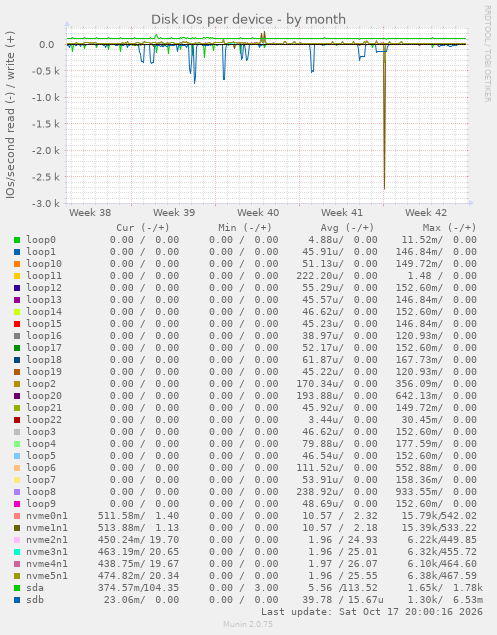Click the Cur (-/+) column header
This screenshot has height=635, width=497.
(x=143, y=228)
